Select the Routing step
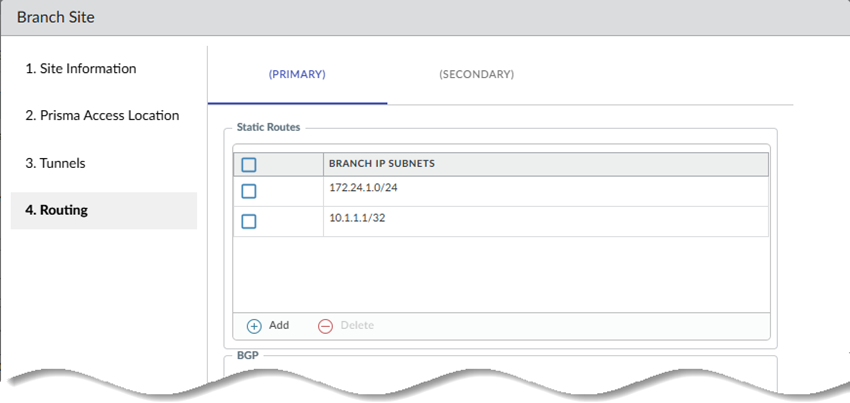This screenshot has height=403, width=850. pos(56,210)
